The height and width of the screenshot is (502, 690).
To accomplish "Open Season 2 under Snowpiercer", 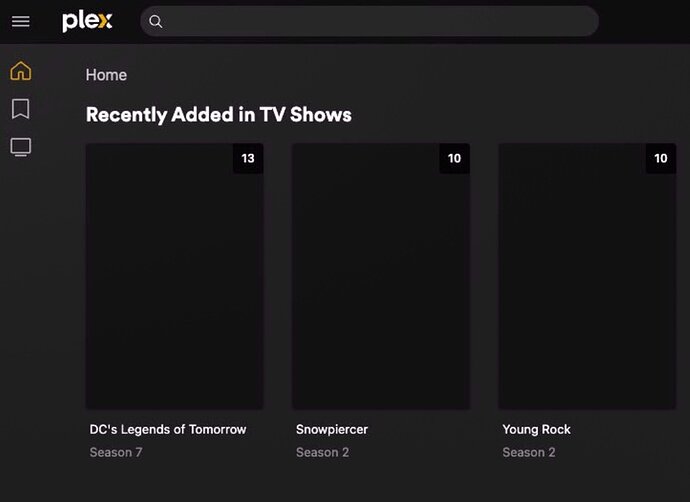I will pyautogui.click(x=322, y=452).
